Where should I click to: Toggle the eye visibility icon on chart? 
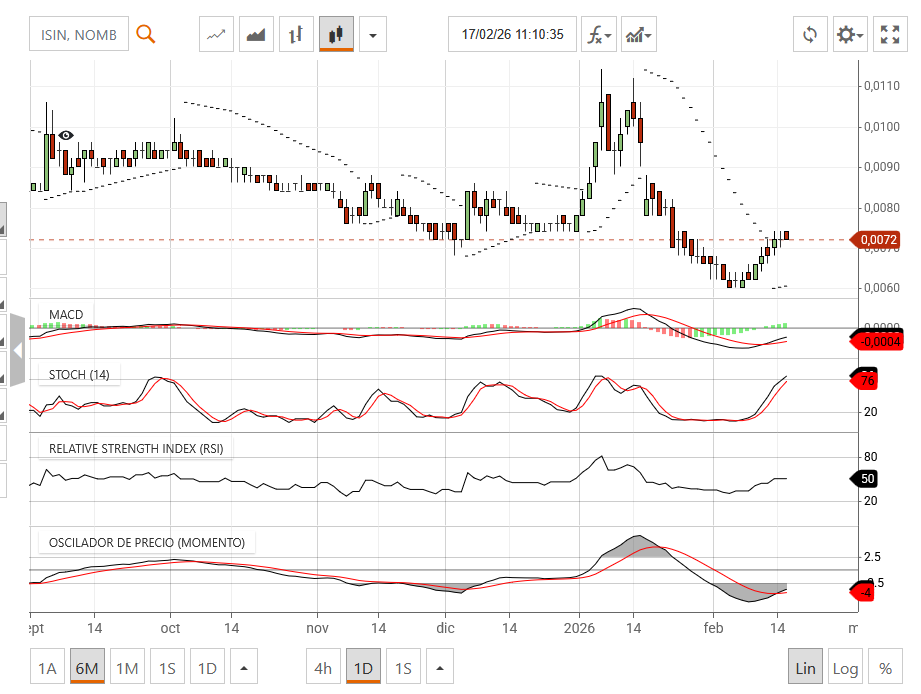(66, 136)
